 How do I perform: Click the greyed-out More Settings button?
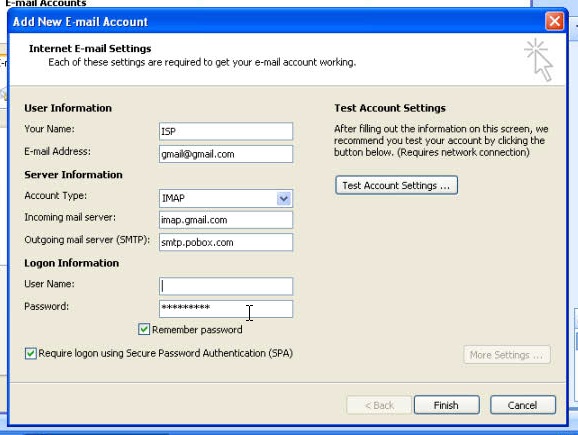[x=506, y=355]
